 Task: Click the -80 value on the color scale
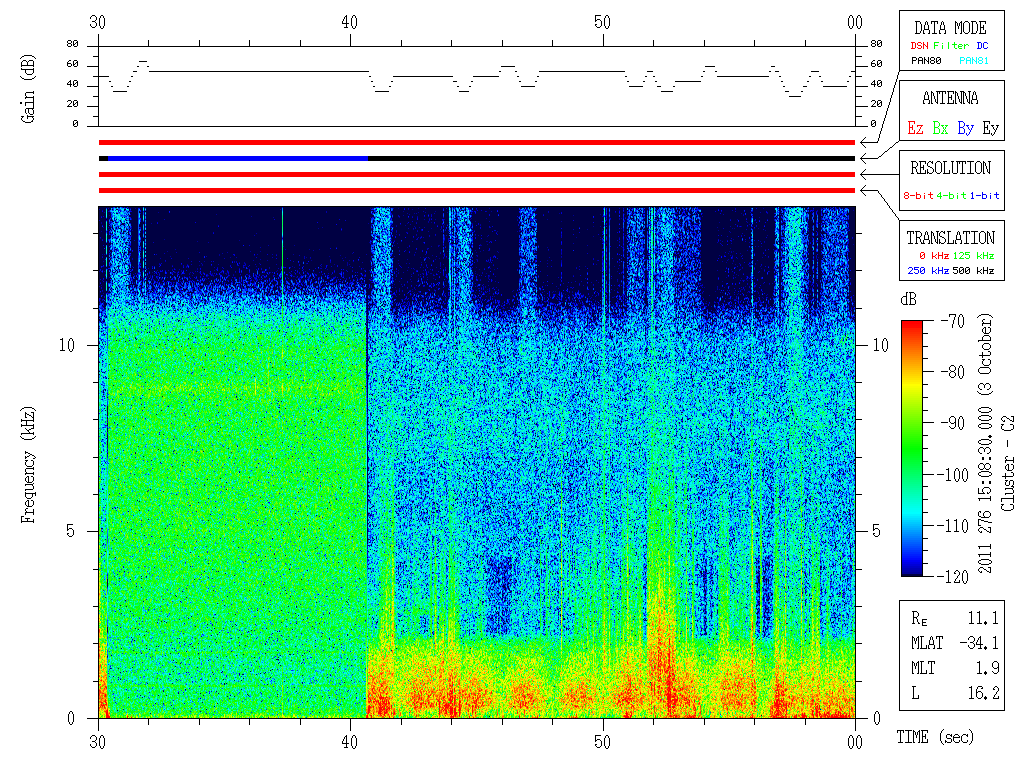(953, 372)
